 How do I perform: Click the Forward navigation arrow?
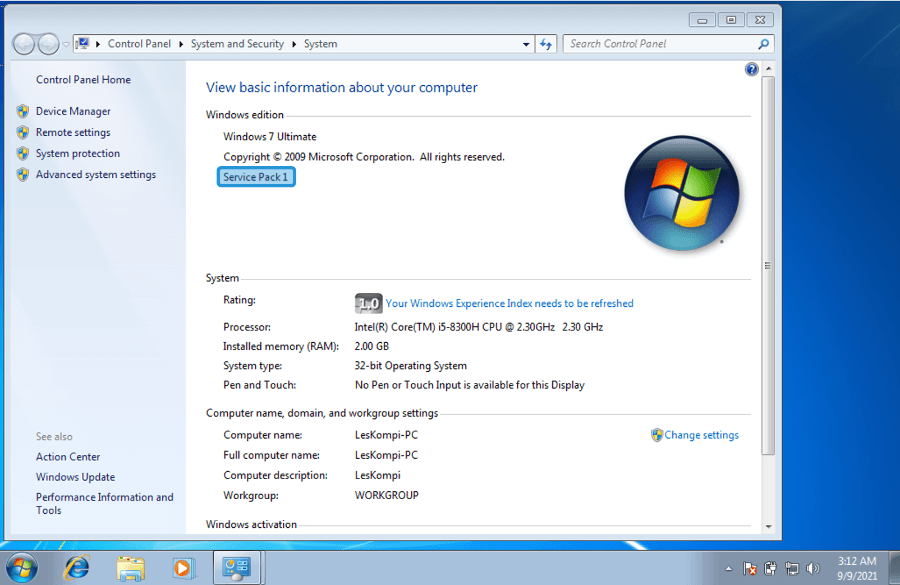coord(48,44)
